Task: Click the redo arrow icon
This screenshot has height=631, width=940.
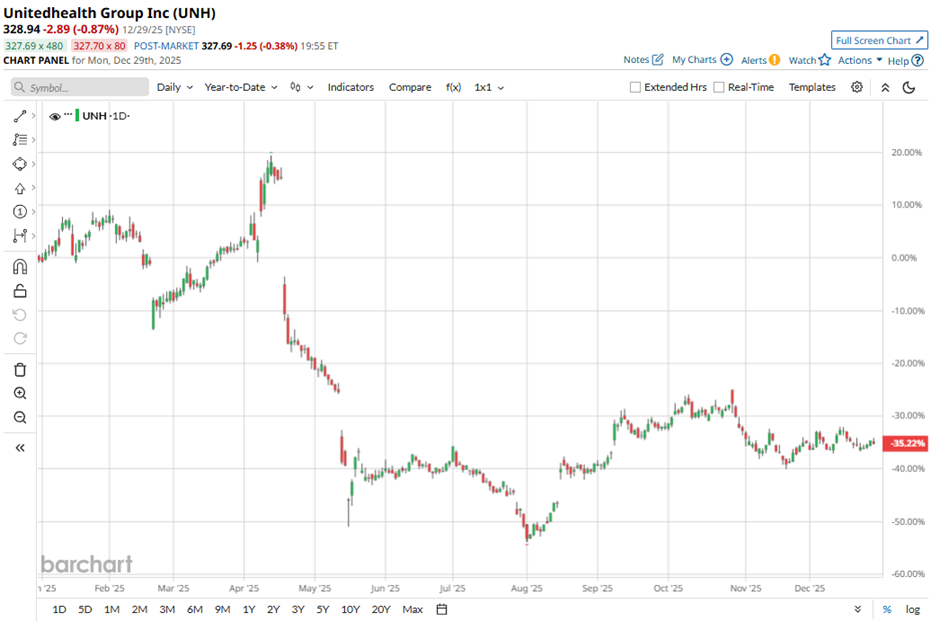Action: (20, 339)
